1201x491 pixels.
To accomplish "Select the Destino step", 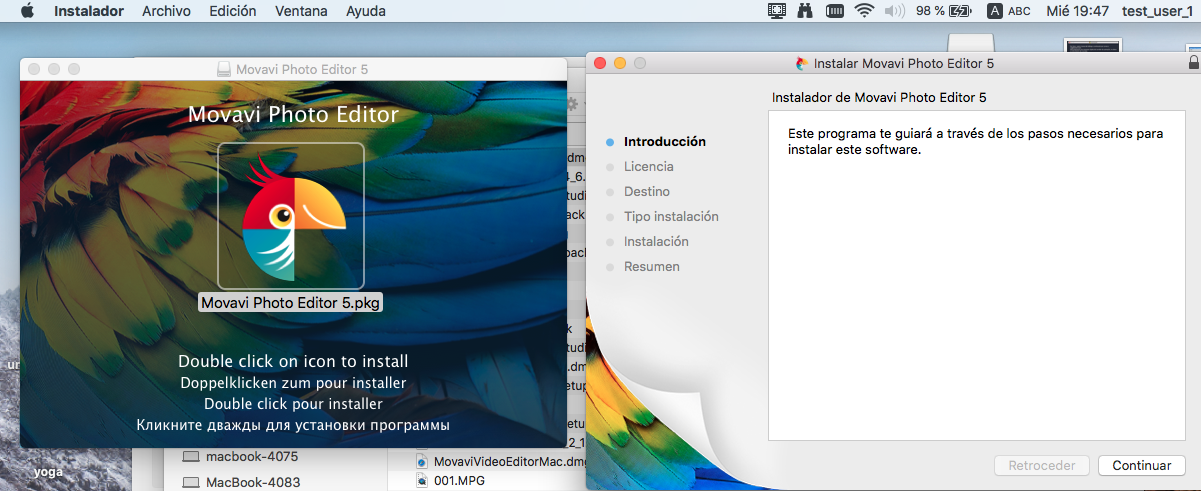I will [x=646, y=192].
